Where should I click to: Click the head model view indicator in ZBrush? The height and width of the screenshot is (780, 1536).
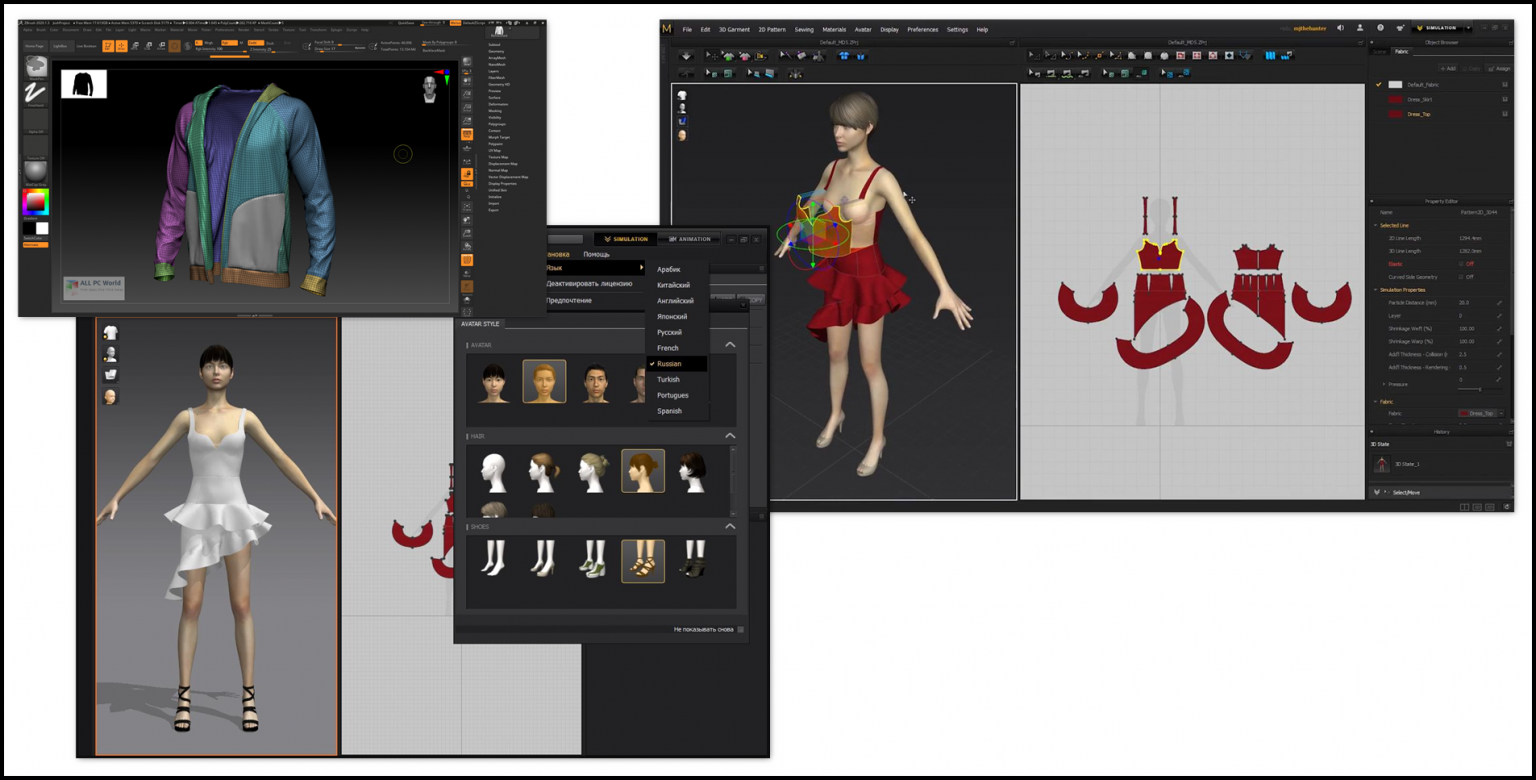tap(429, 90)
